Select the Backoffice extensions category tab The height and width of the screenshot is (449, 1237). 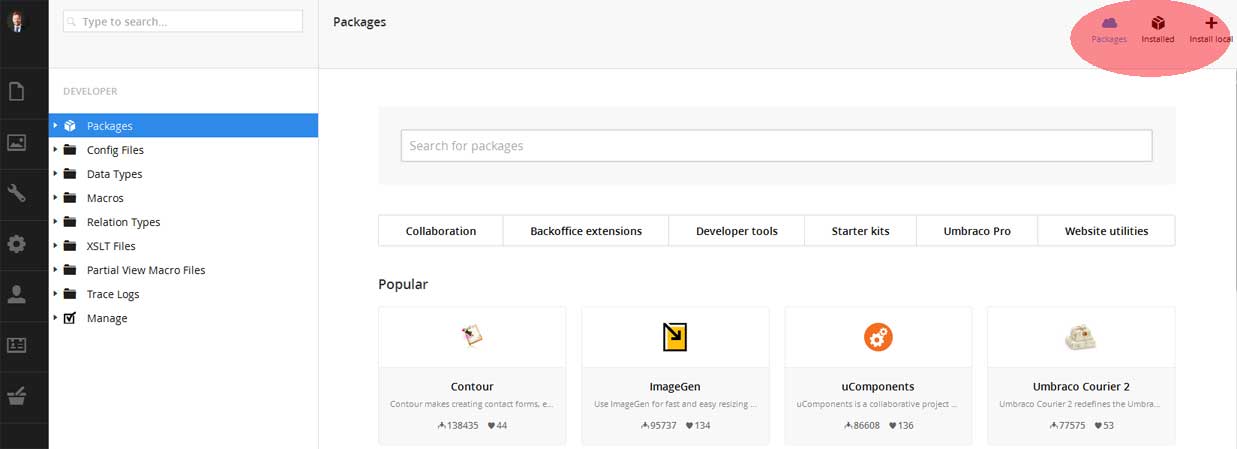pos(586,230)
